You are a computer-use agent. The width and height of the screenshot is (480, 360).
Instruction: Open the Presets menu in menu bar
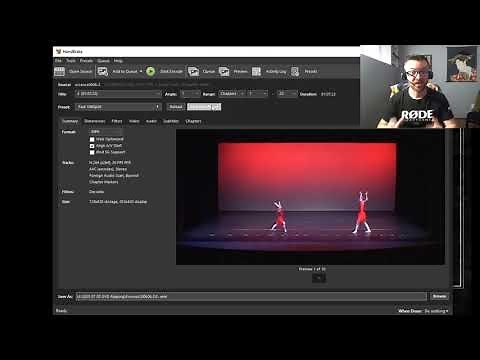point(86,61)
